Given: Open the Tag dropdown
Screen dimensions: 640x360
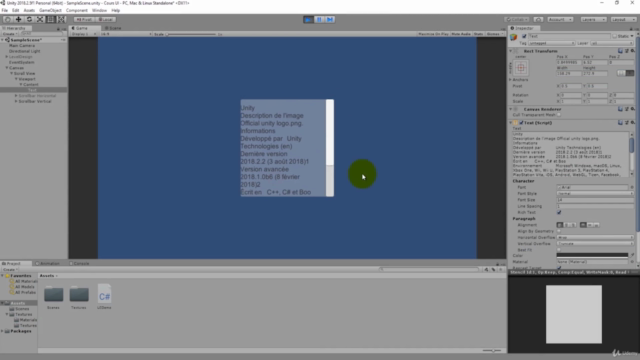Looking at the screenshot, I should click(551, 43).
